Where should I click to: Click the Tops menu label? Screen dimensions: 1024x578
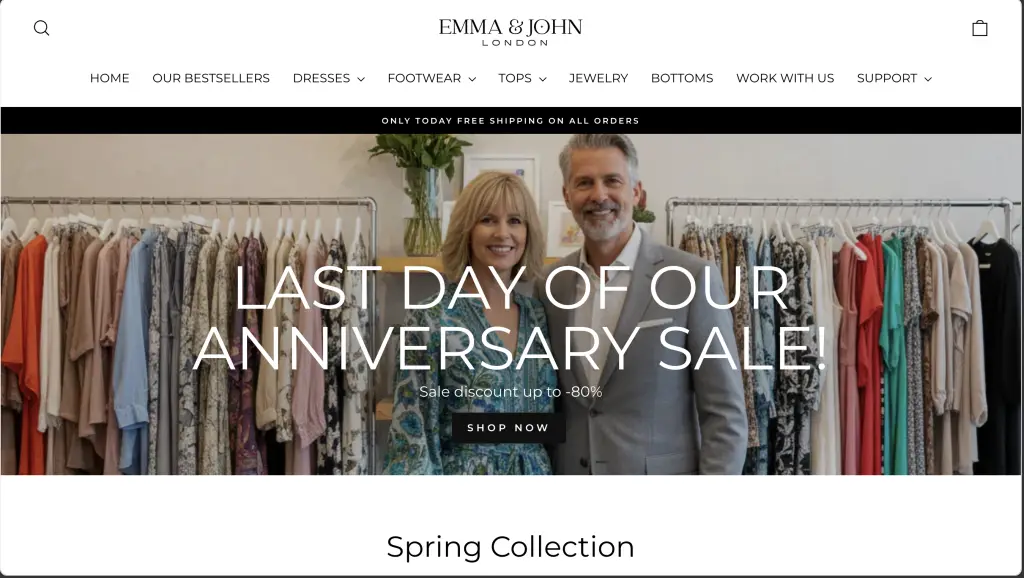(515, 78)
